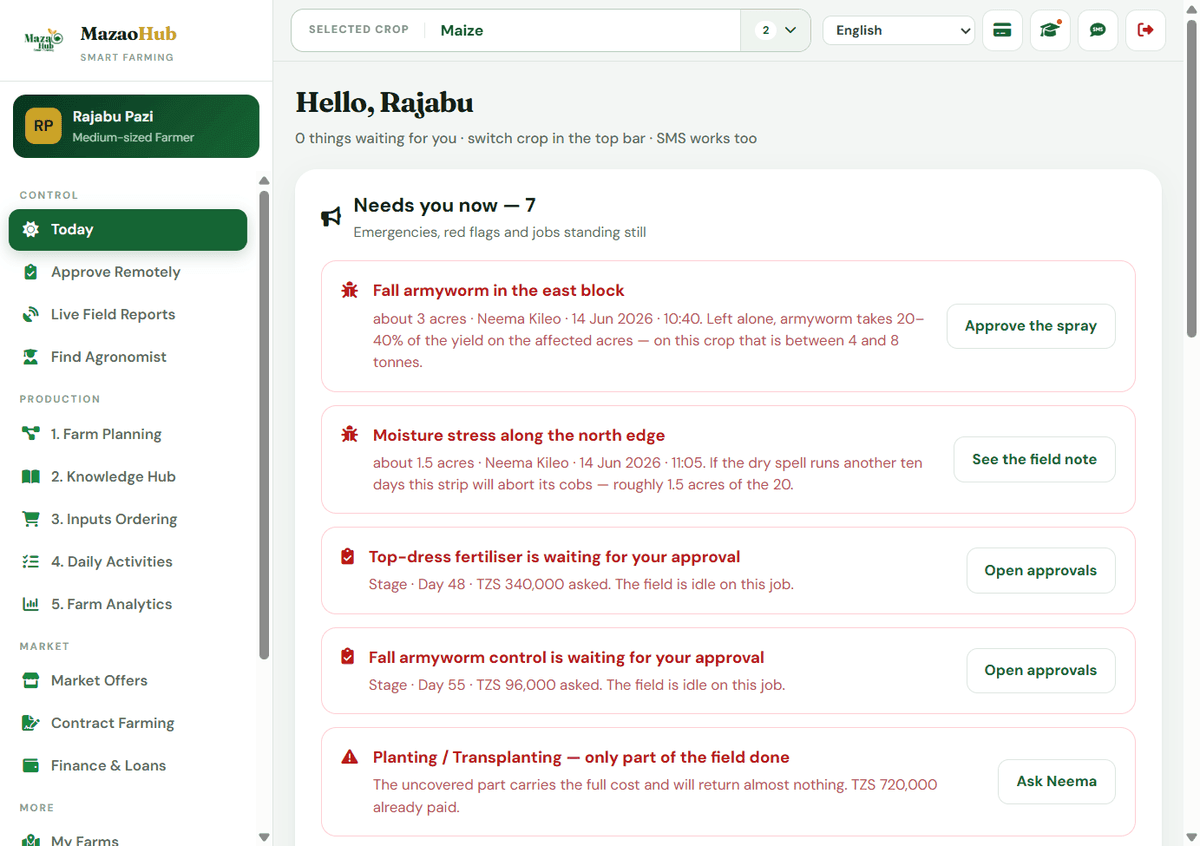Click the MazaoHub logo icon
The image size is (1200, 846).
43,40
